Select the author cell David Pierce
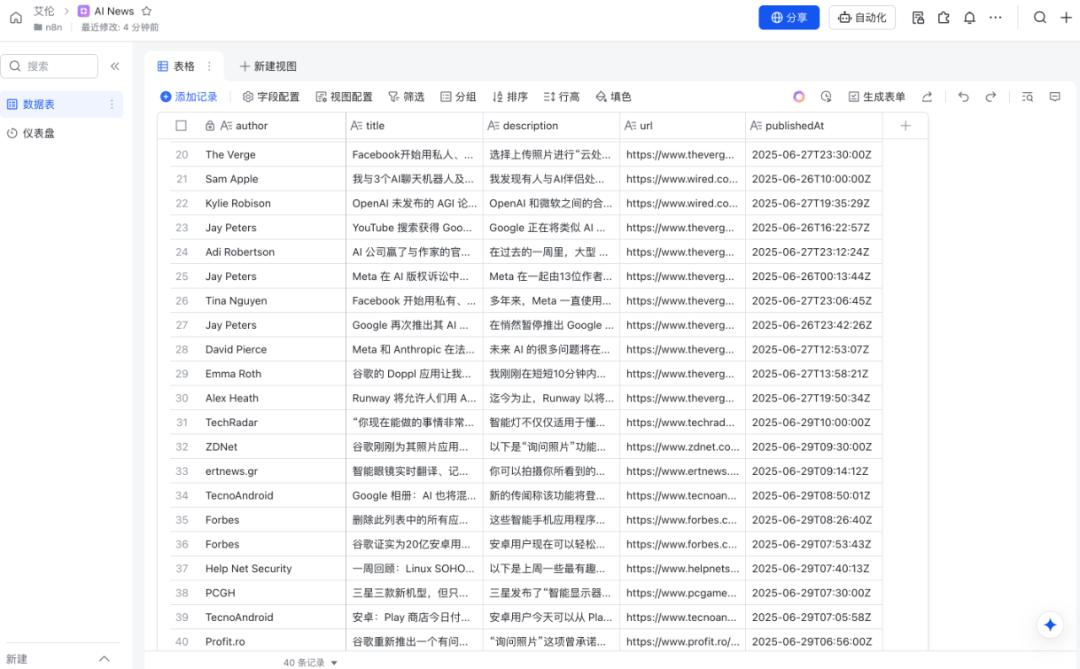 point(270,349)
